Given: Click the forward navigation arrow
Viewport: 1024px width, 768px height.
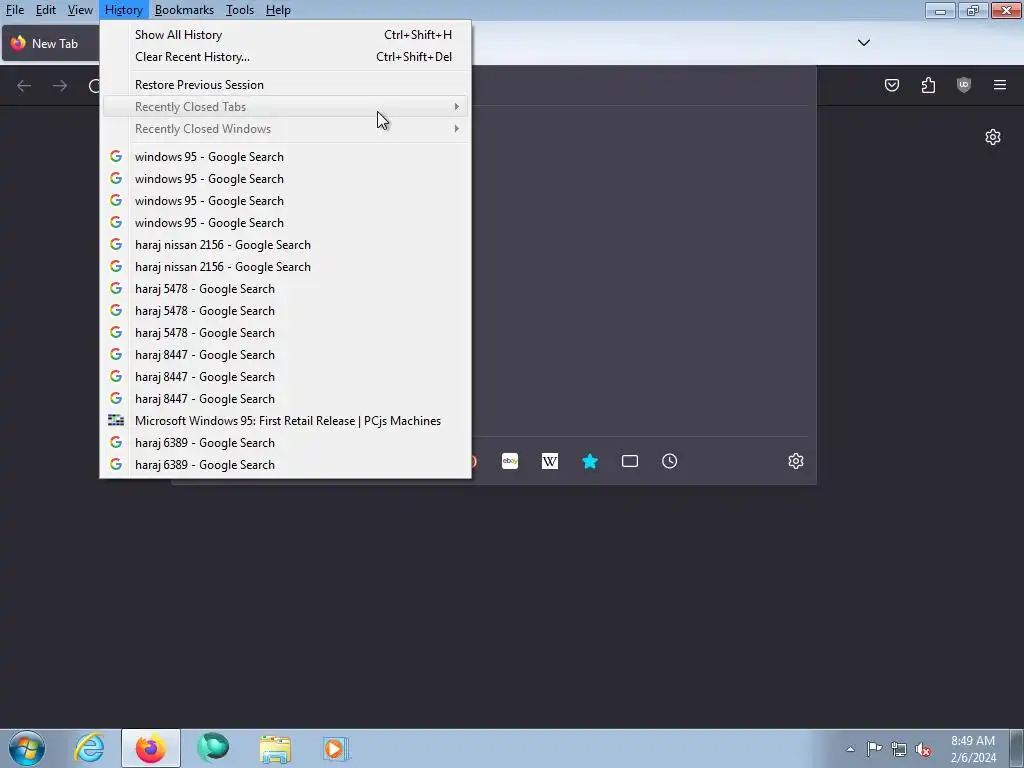Looking at the screenshot, I should pyautogui.click(x=59, y=86).
